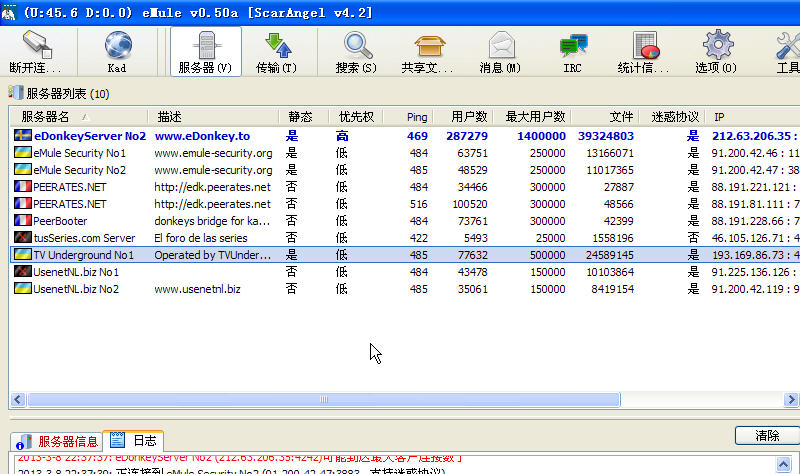Viewport: 800px width, 474px height.
Task: Sort by server name (服务器名) column header
Action: point(79,117)
